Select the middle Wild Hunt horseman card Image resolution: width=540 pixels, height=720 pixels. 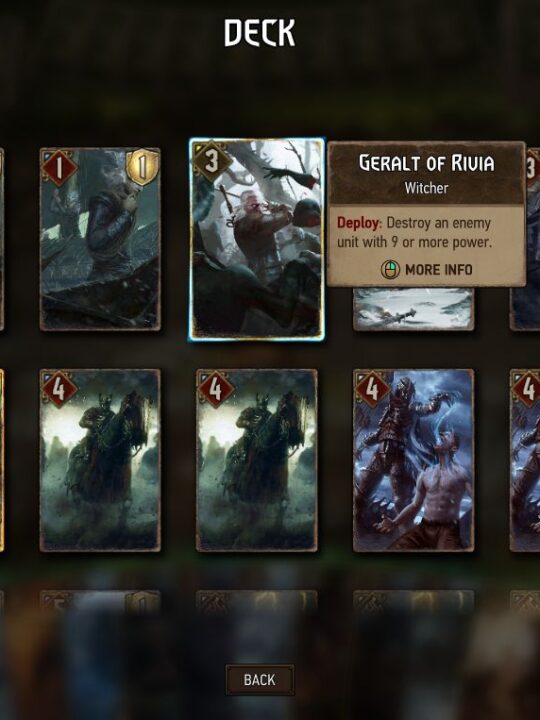(257, 460)
